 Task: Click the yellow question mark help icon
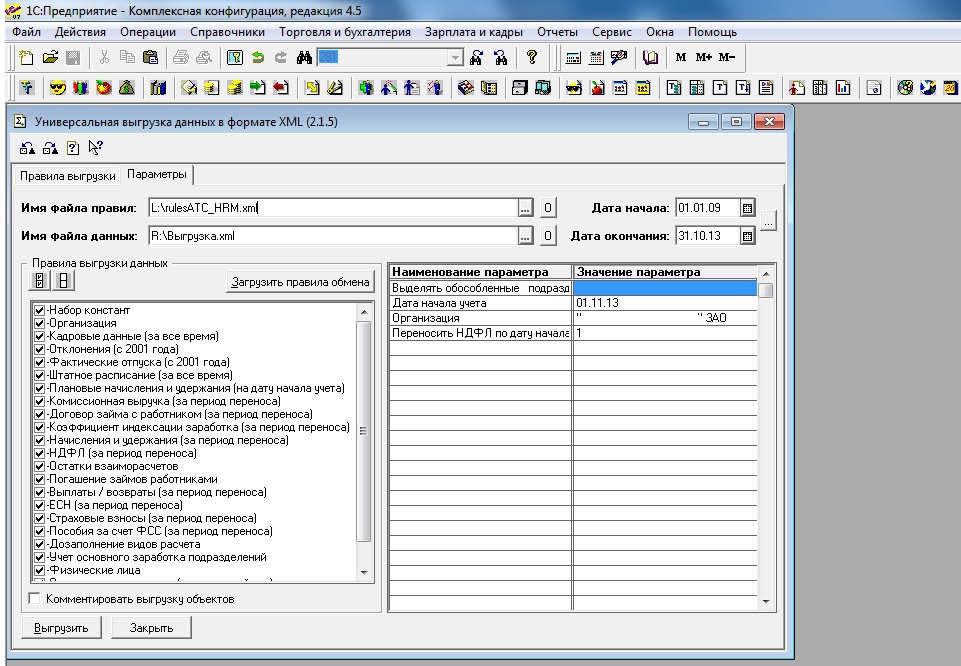[532, 58]
